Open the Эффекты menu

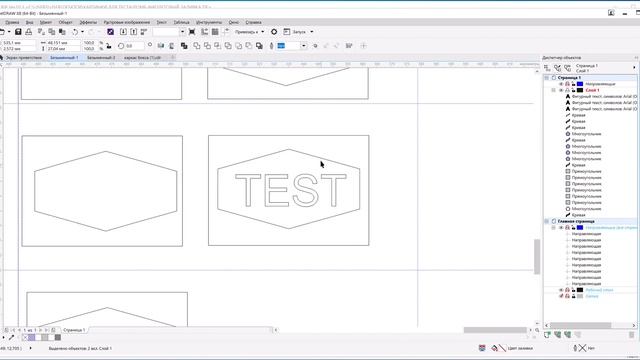click(x=88, y=22)
